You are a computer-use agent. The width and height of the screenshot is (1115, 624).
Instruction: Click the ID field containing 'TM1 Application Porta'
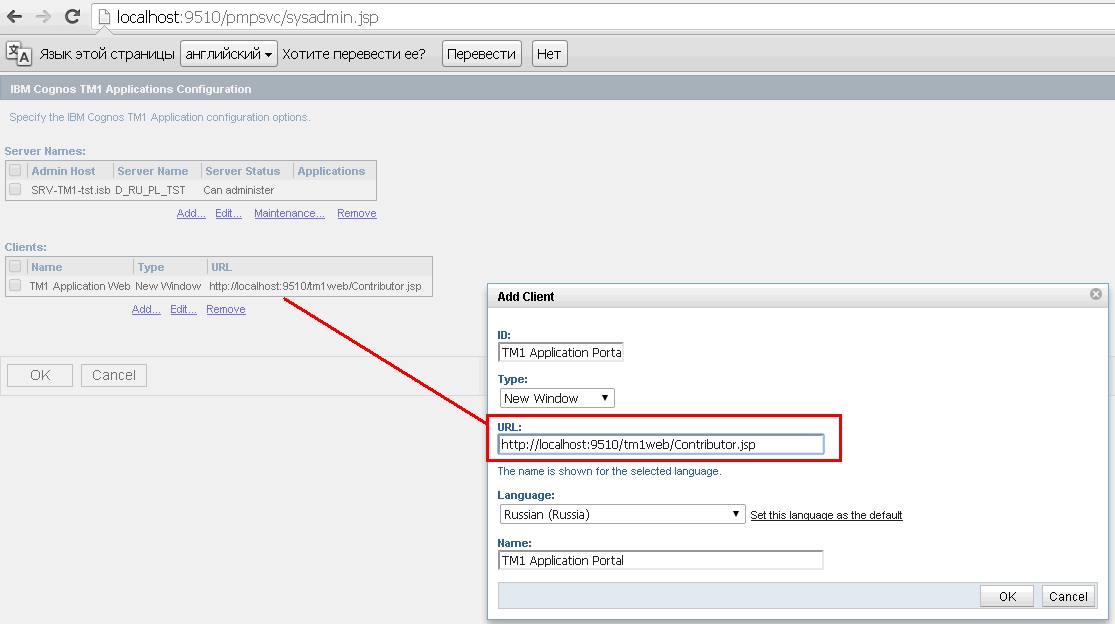561,353
